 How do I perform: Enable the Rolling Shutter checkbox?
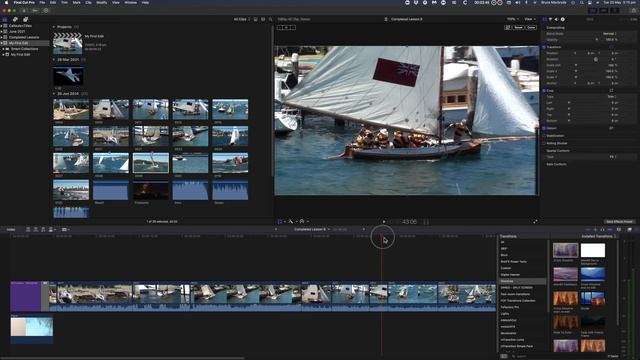[544, 143]
